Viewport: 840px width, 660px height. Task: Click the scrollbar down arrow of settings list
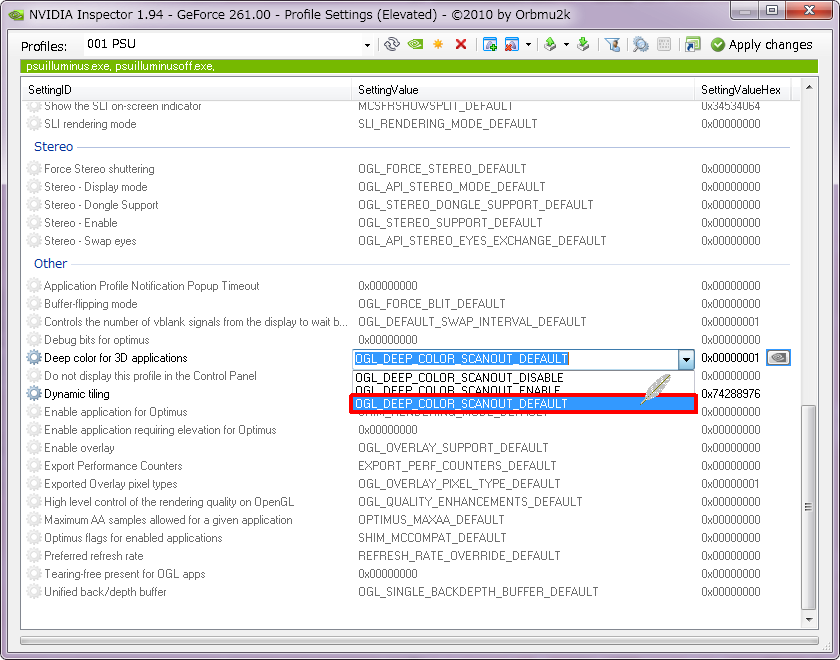click(x=809, y=620)
